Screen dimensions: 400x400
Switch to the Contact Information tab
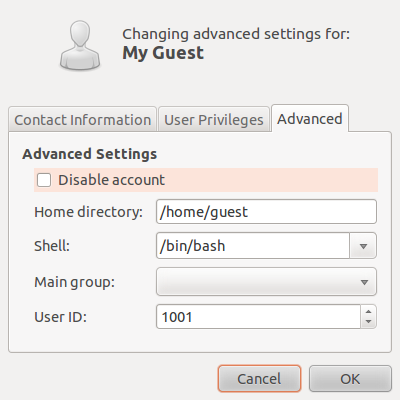[82, 120]
